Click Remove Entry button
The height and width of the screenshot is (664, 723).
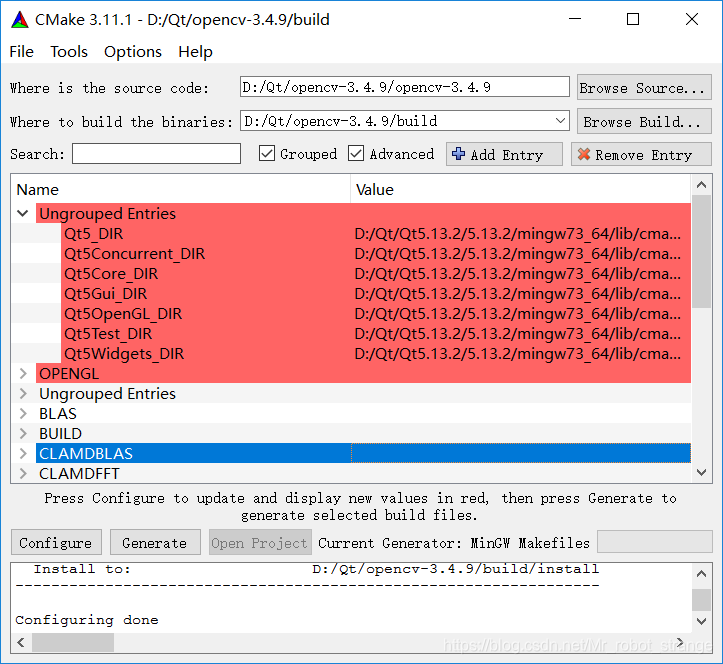(x=641, y=154)
